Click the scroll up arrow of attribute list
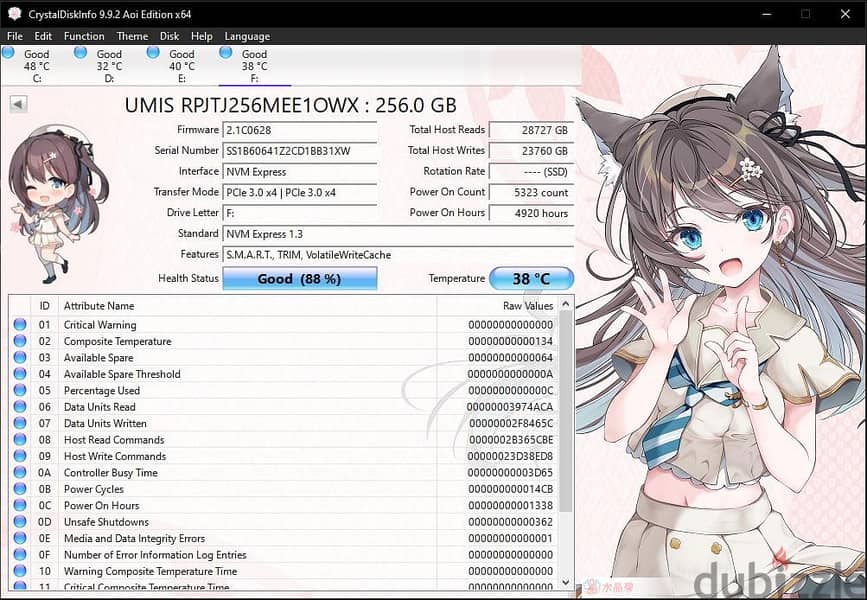The image size is (867, 600). point(566,304)
